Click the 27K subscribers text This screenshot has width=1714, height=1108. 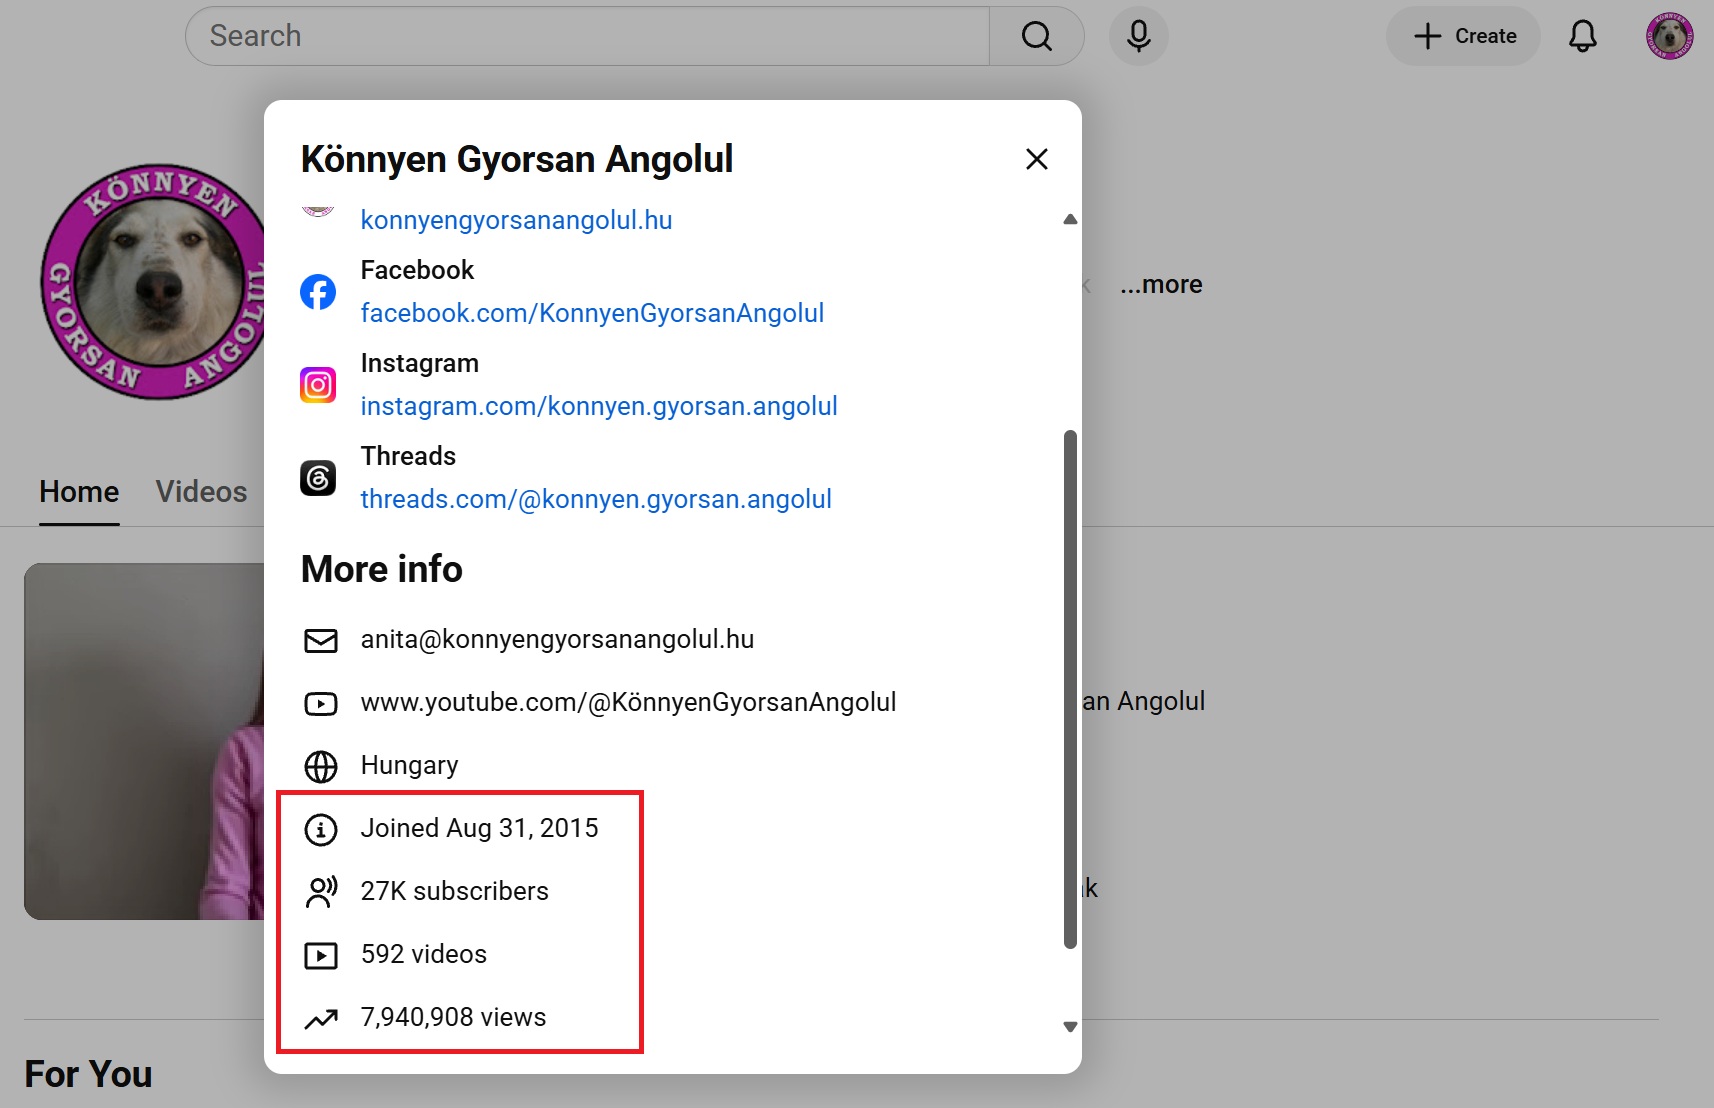[x=454, y=892]
